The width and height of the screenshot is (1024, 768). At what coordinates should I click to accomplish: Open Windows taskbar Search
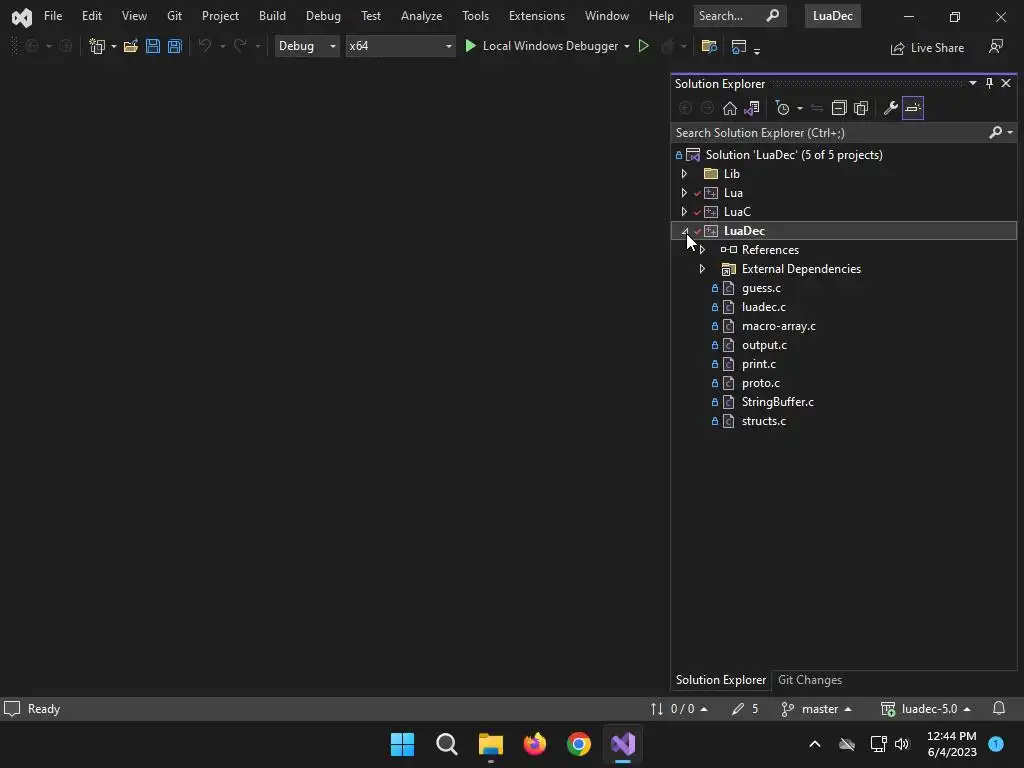[x=447, y=744]
